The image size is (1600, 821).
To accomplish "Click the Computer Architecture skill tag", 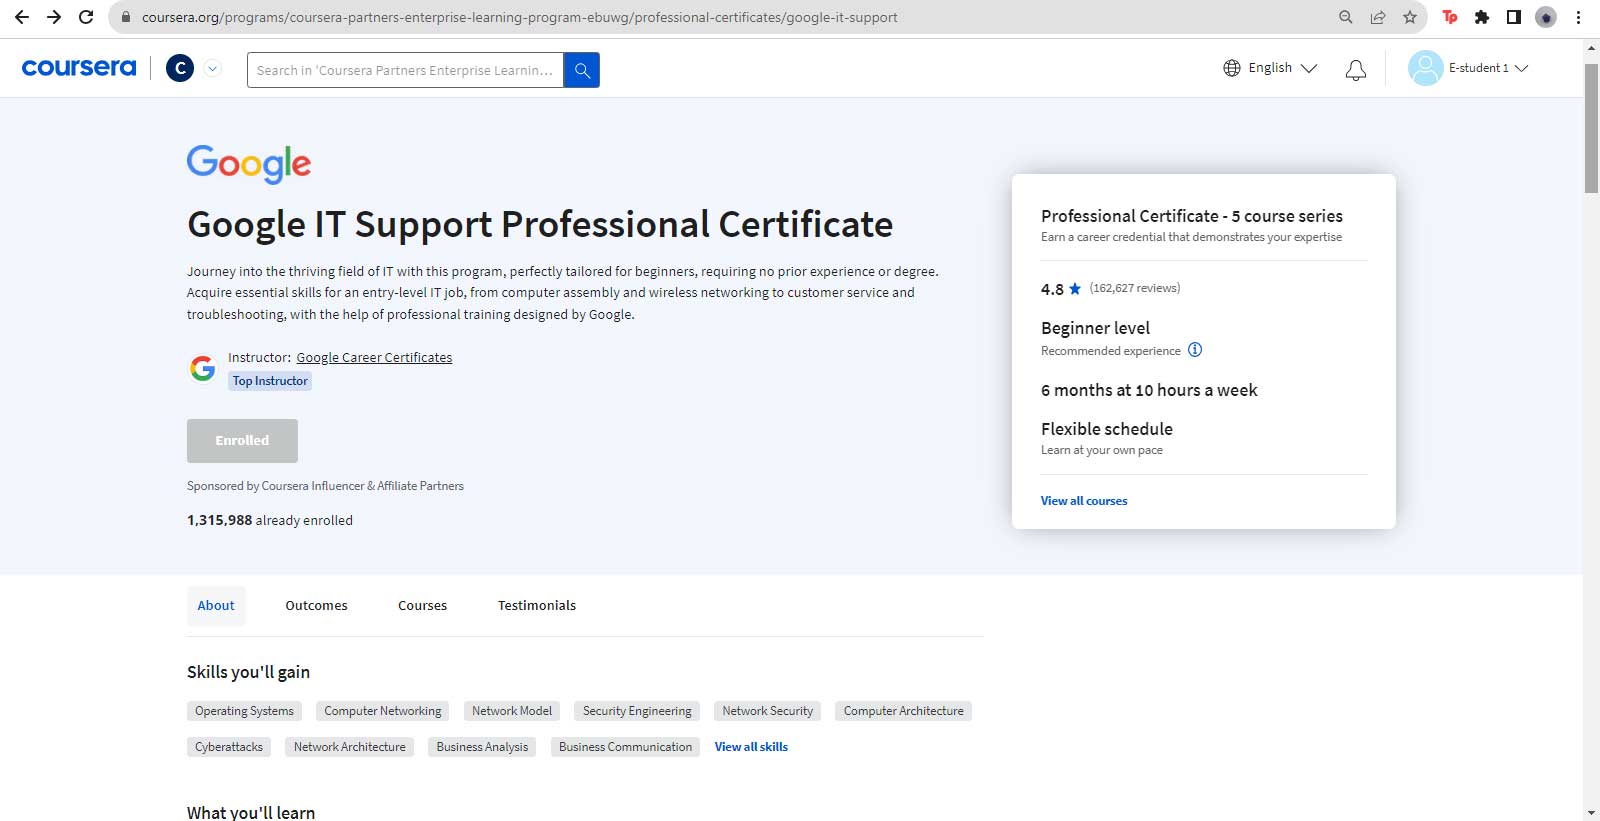I will (x=904, y=711).
